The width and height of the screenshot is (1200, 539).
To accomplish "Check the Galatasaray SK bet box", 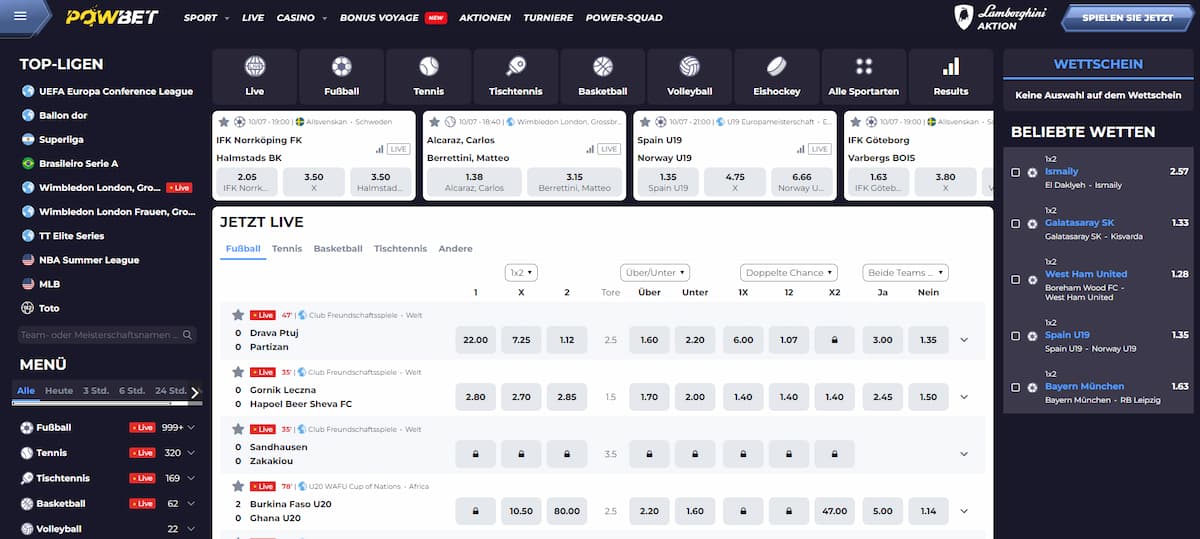I will tap(1016, 223).
